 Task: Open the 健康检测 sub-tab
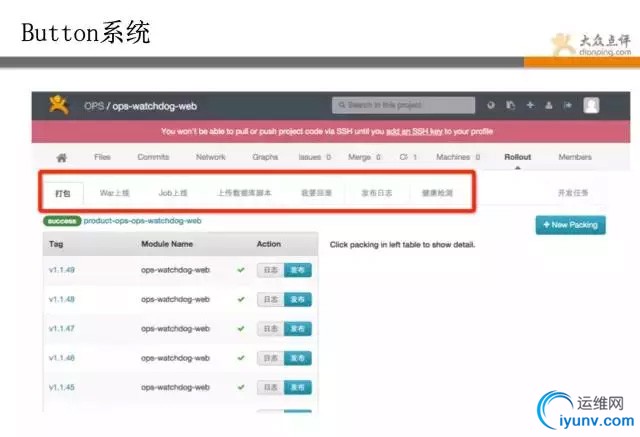tap(437, 193)
